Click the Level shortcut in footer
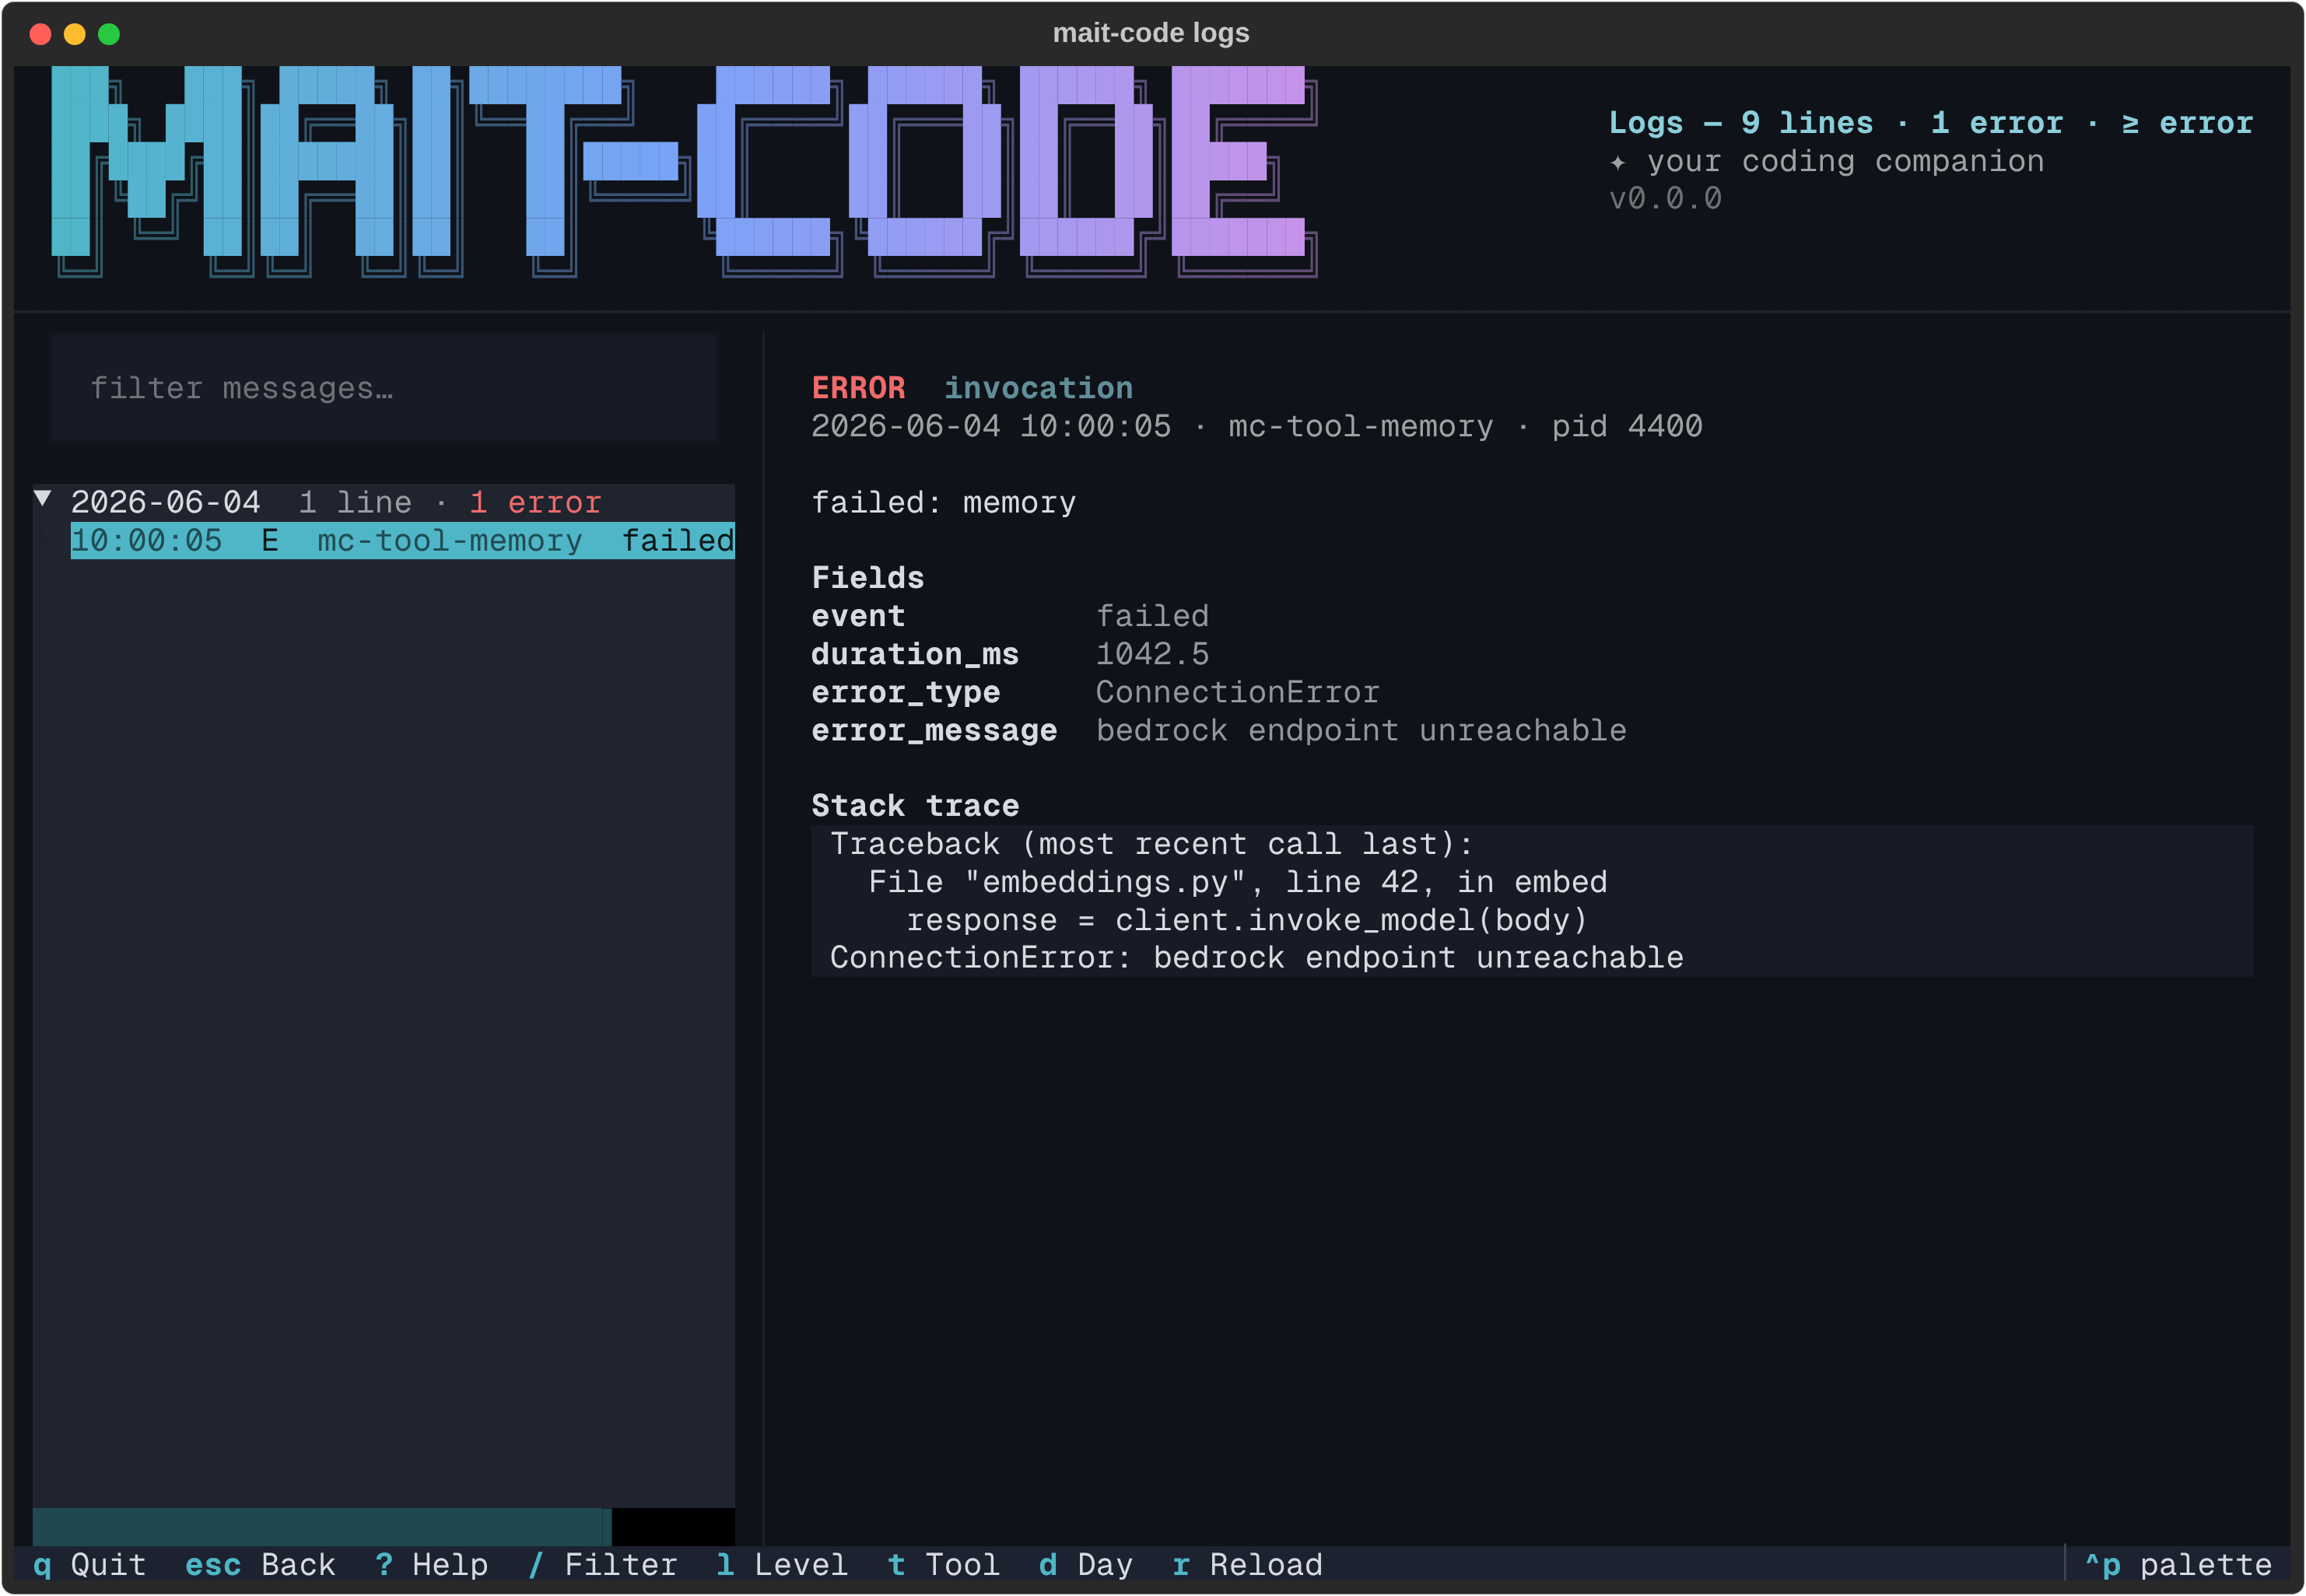This screenshot has width=2306, height=1596. pyautogui.click(x=782, y=1565)
